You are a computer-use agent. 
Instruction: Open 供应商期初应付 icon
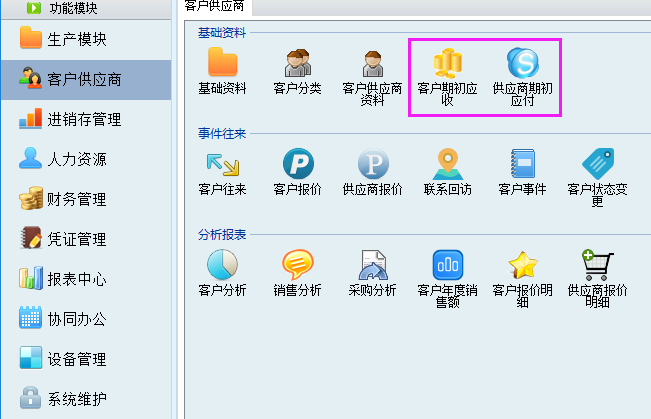click(x=522, y=63)
